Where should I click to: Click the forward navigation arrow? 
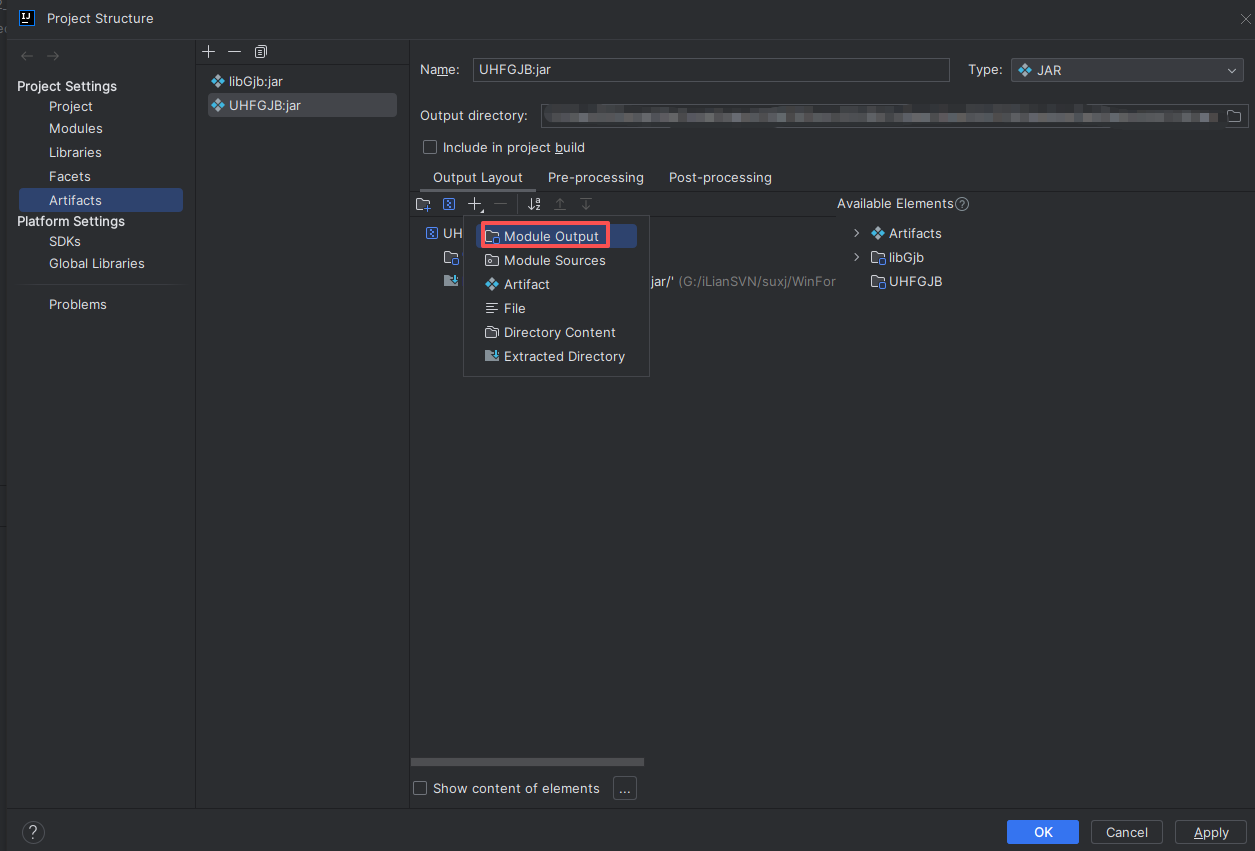pyautogui.click(x=53, y=56)
